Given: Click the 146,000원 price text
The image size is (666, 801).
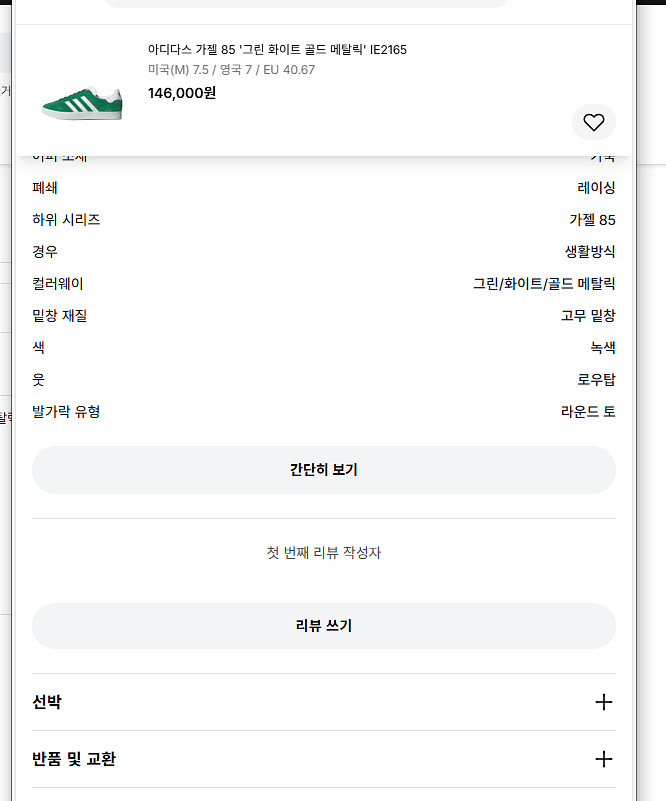Looking at the screenshot, I should pos(182,93).
